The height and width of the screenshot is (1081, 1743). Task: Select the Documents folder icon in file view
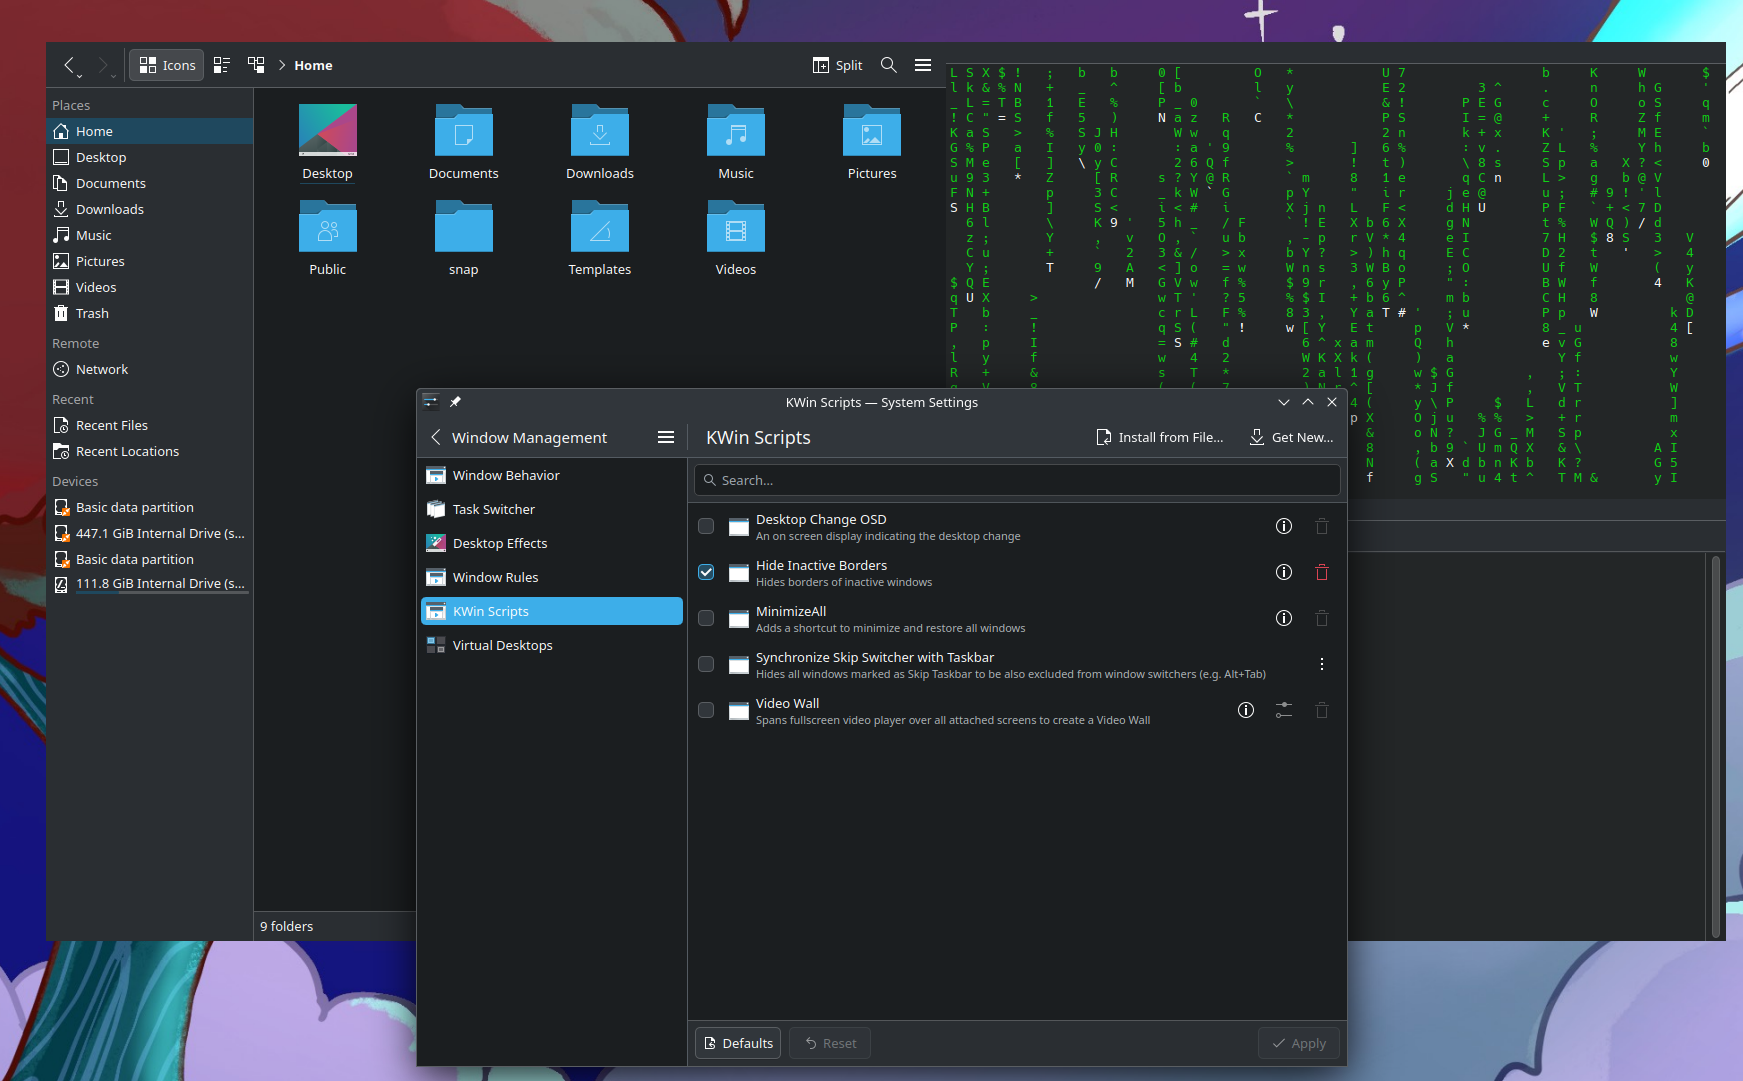(x=464, y=131)
